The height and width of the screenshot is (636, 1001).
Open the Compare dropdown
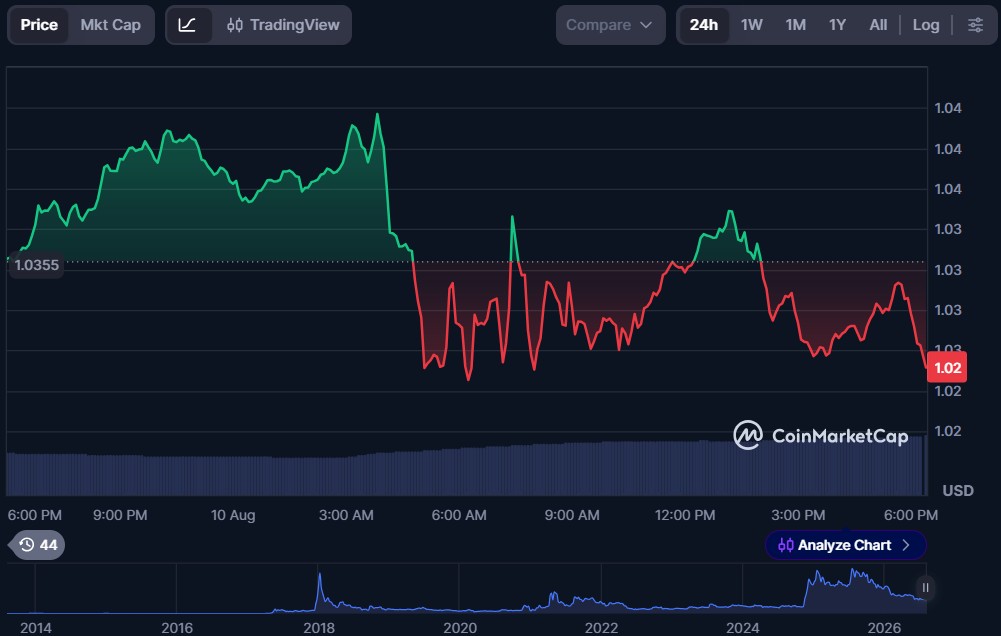tap(610, 25)
